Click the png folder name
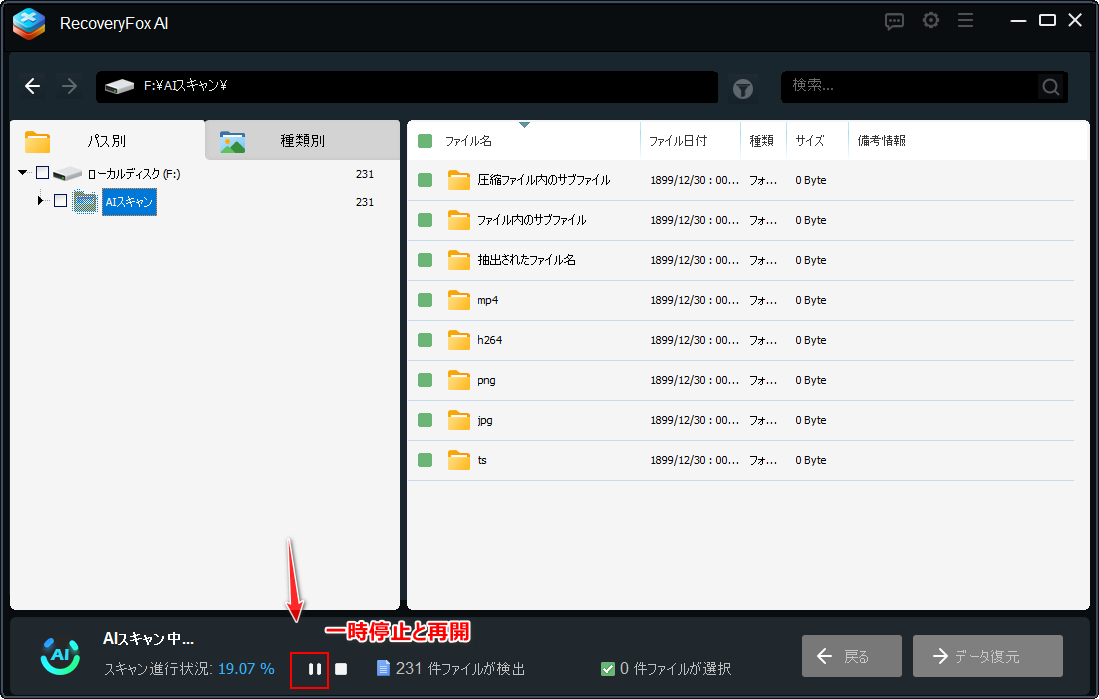Viewport: 1099px width, 699px height. 486,381
